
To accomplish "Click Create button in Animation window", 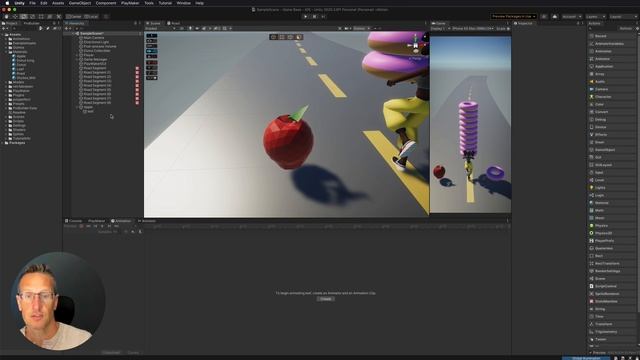I will click(326, 299).
